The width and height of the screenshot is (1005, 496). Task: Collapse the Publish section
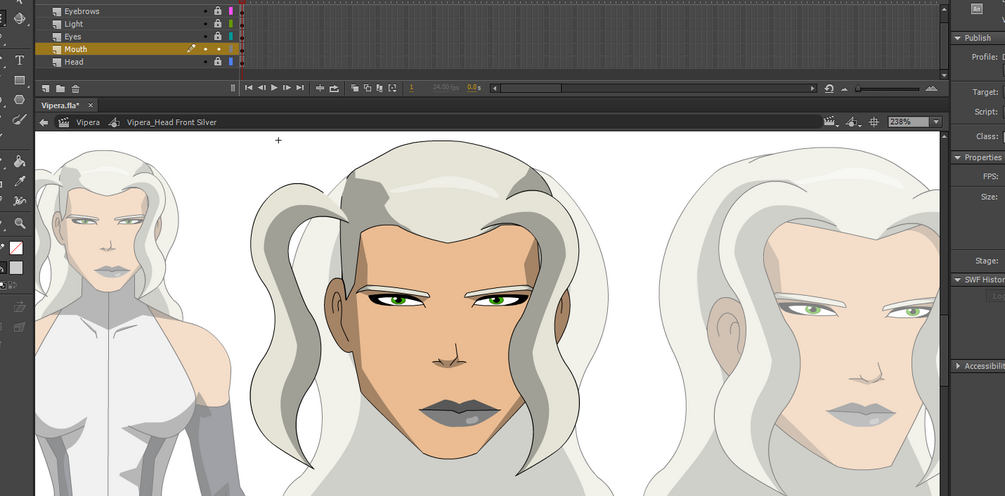(x=958, y=38)
